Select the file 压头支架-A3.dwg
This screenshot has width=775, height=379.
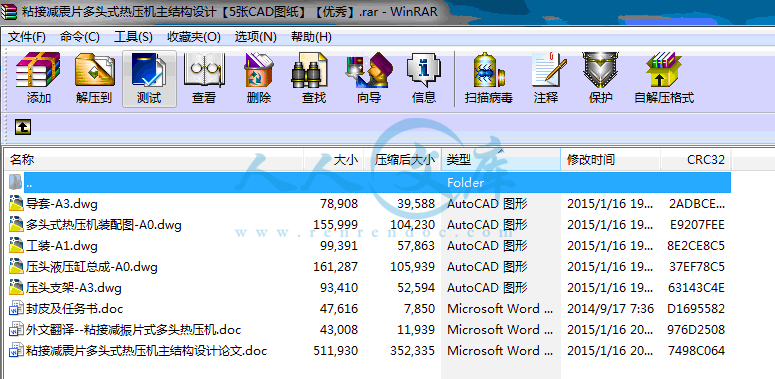(x=74, y=288)
